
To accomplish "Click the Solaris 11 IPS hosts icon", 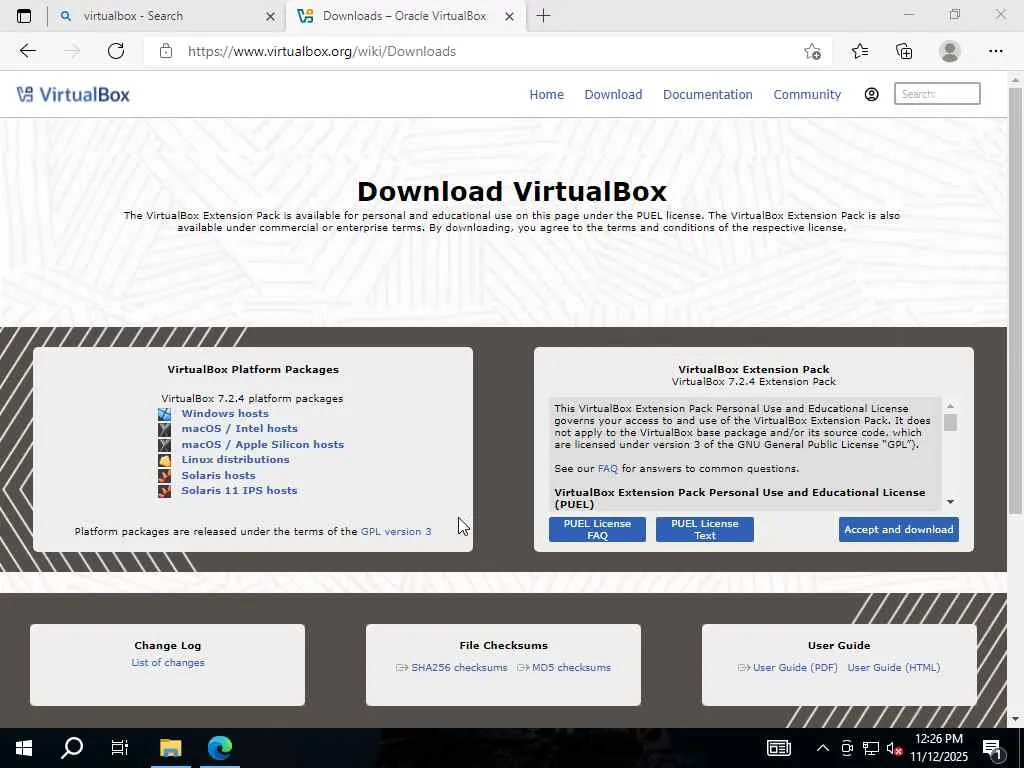I will [165, 490].
